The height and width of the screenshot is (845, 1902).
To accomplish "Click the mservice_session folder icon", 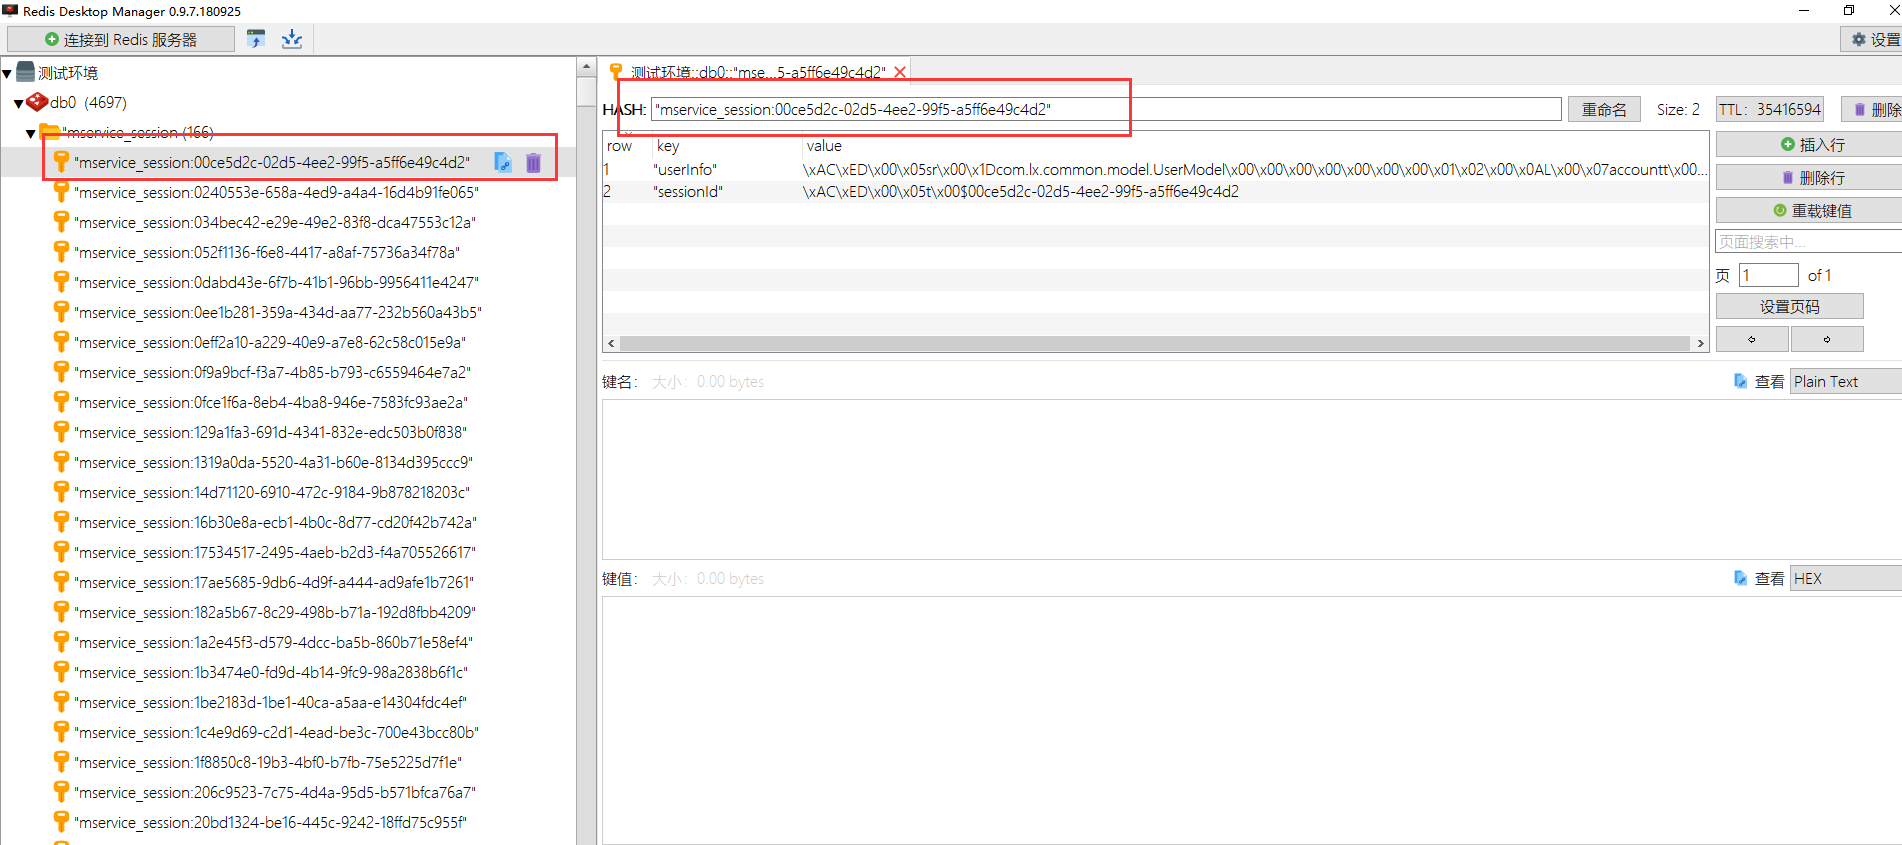I will point(50,132).
